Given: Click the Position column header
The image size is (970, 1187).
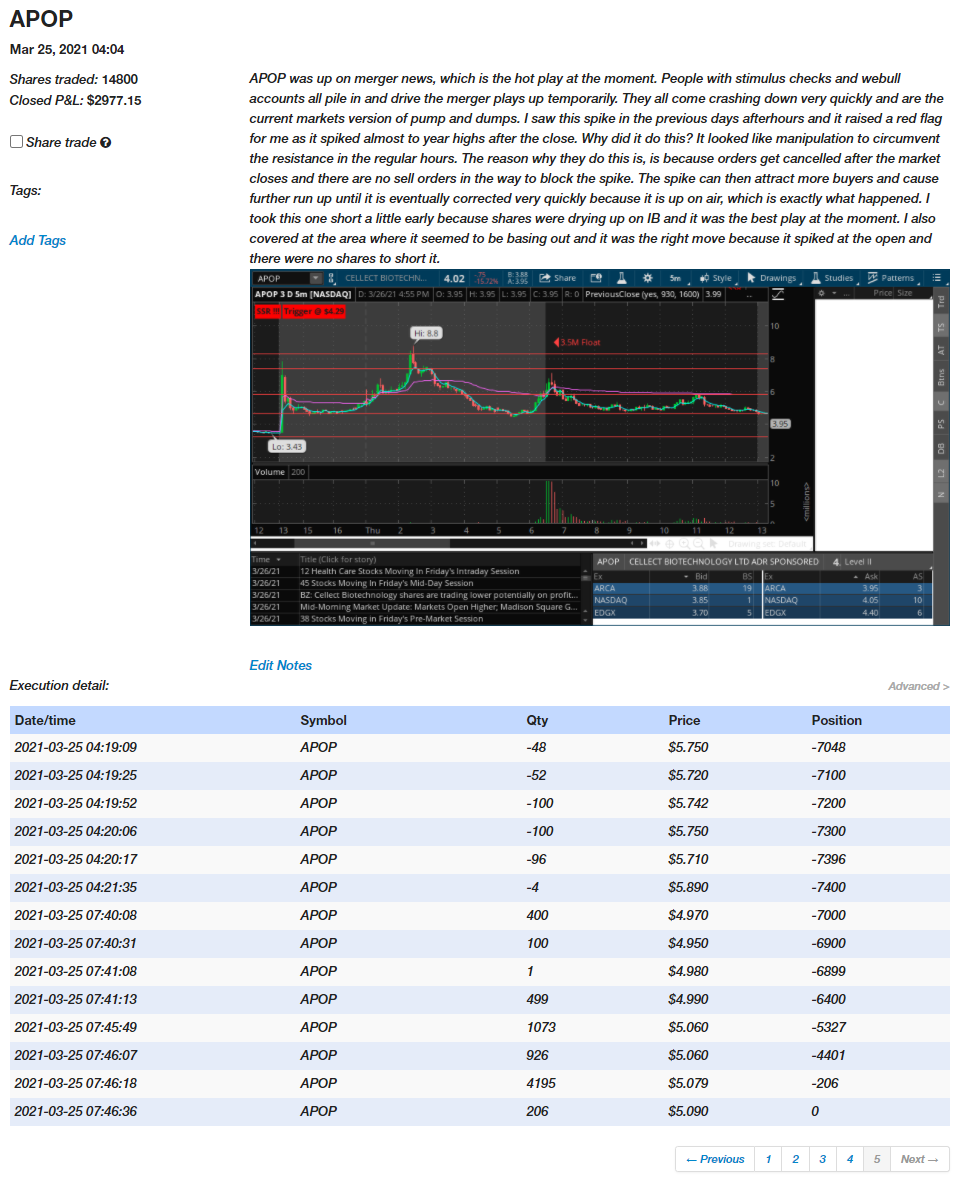Looking at the screenshot, I should (837, 721).
